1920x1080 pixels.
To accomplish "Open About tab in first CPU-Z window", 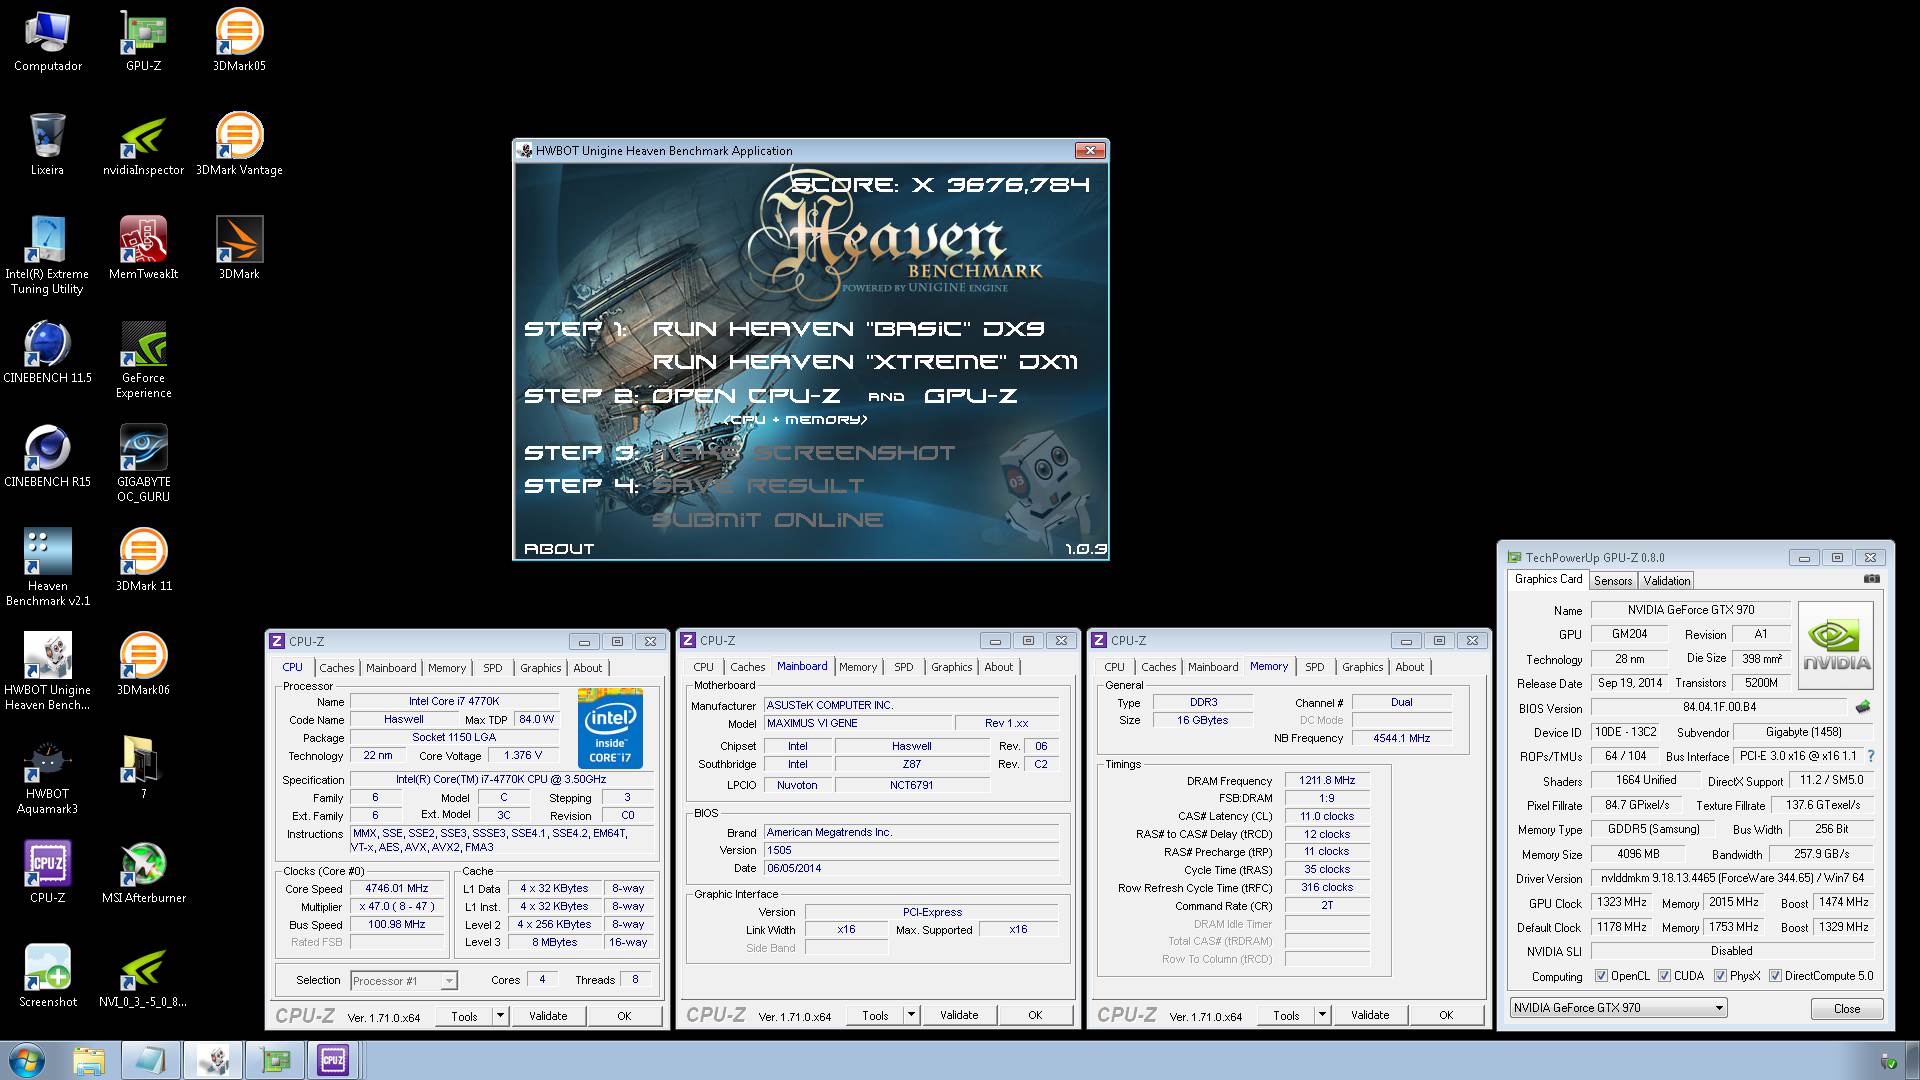I will click(x=588, y=668).
